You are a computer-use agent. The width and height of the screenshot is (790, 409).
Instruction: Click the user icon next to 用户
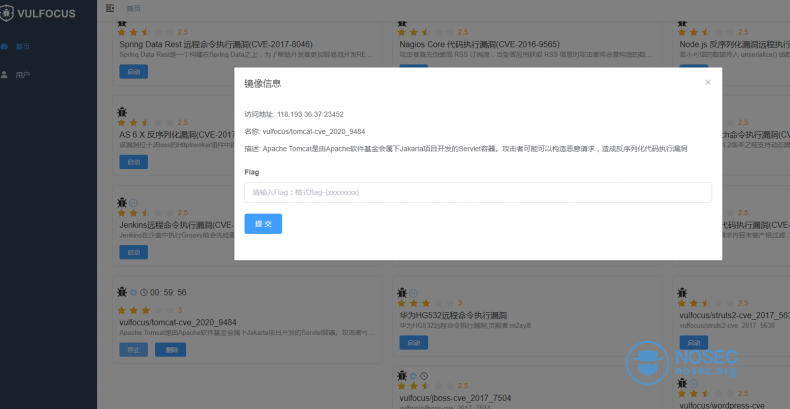[x=5, y=75]
